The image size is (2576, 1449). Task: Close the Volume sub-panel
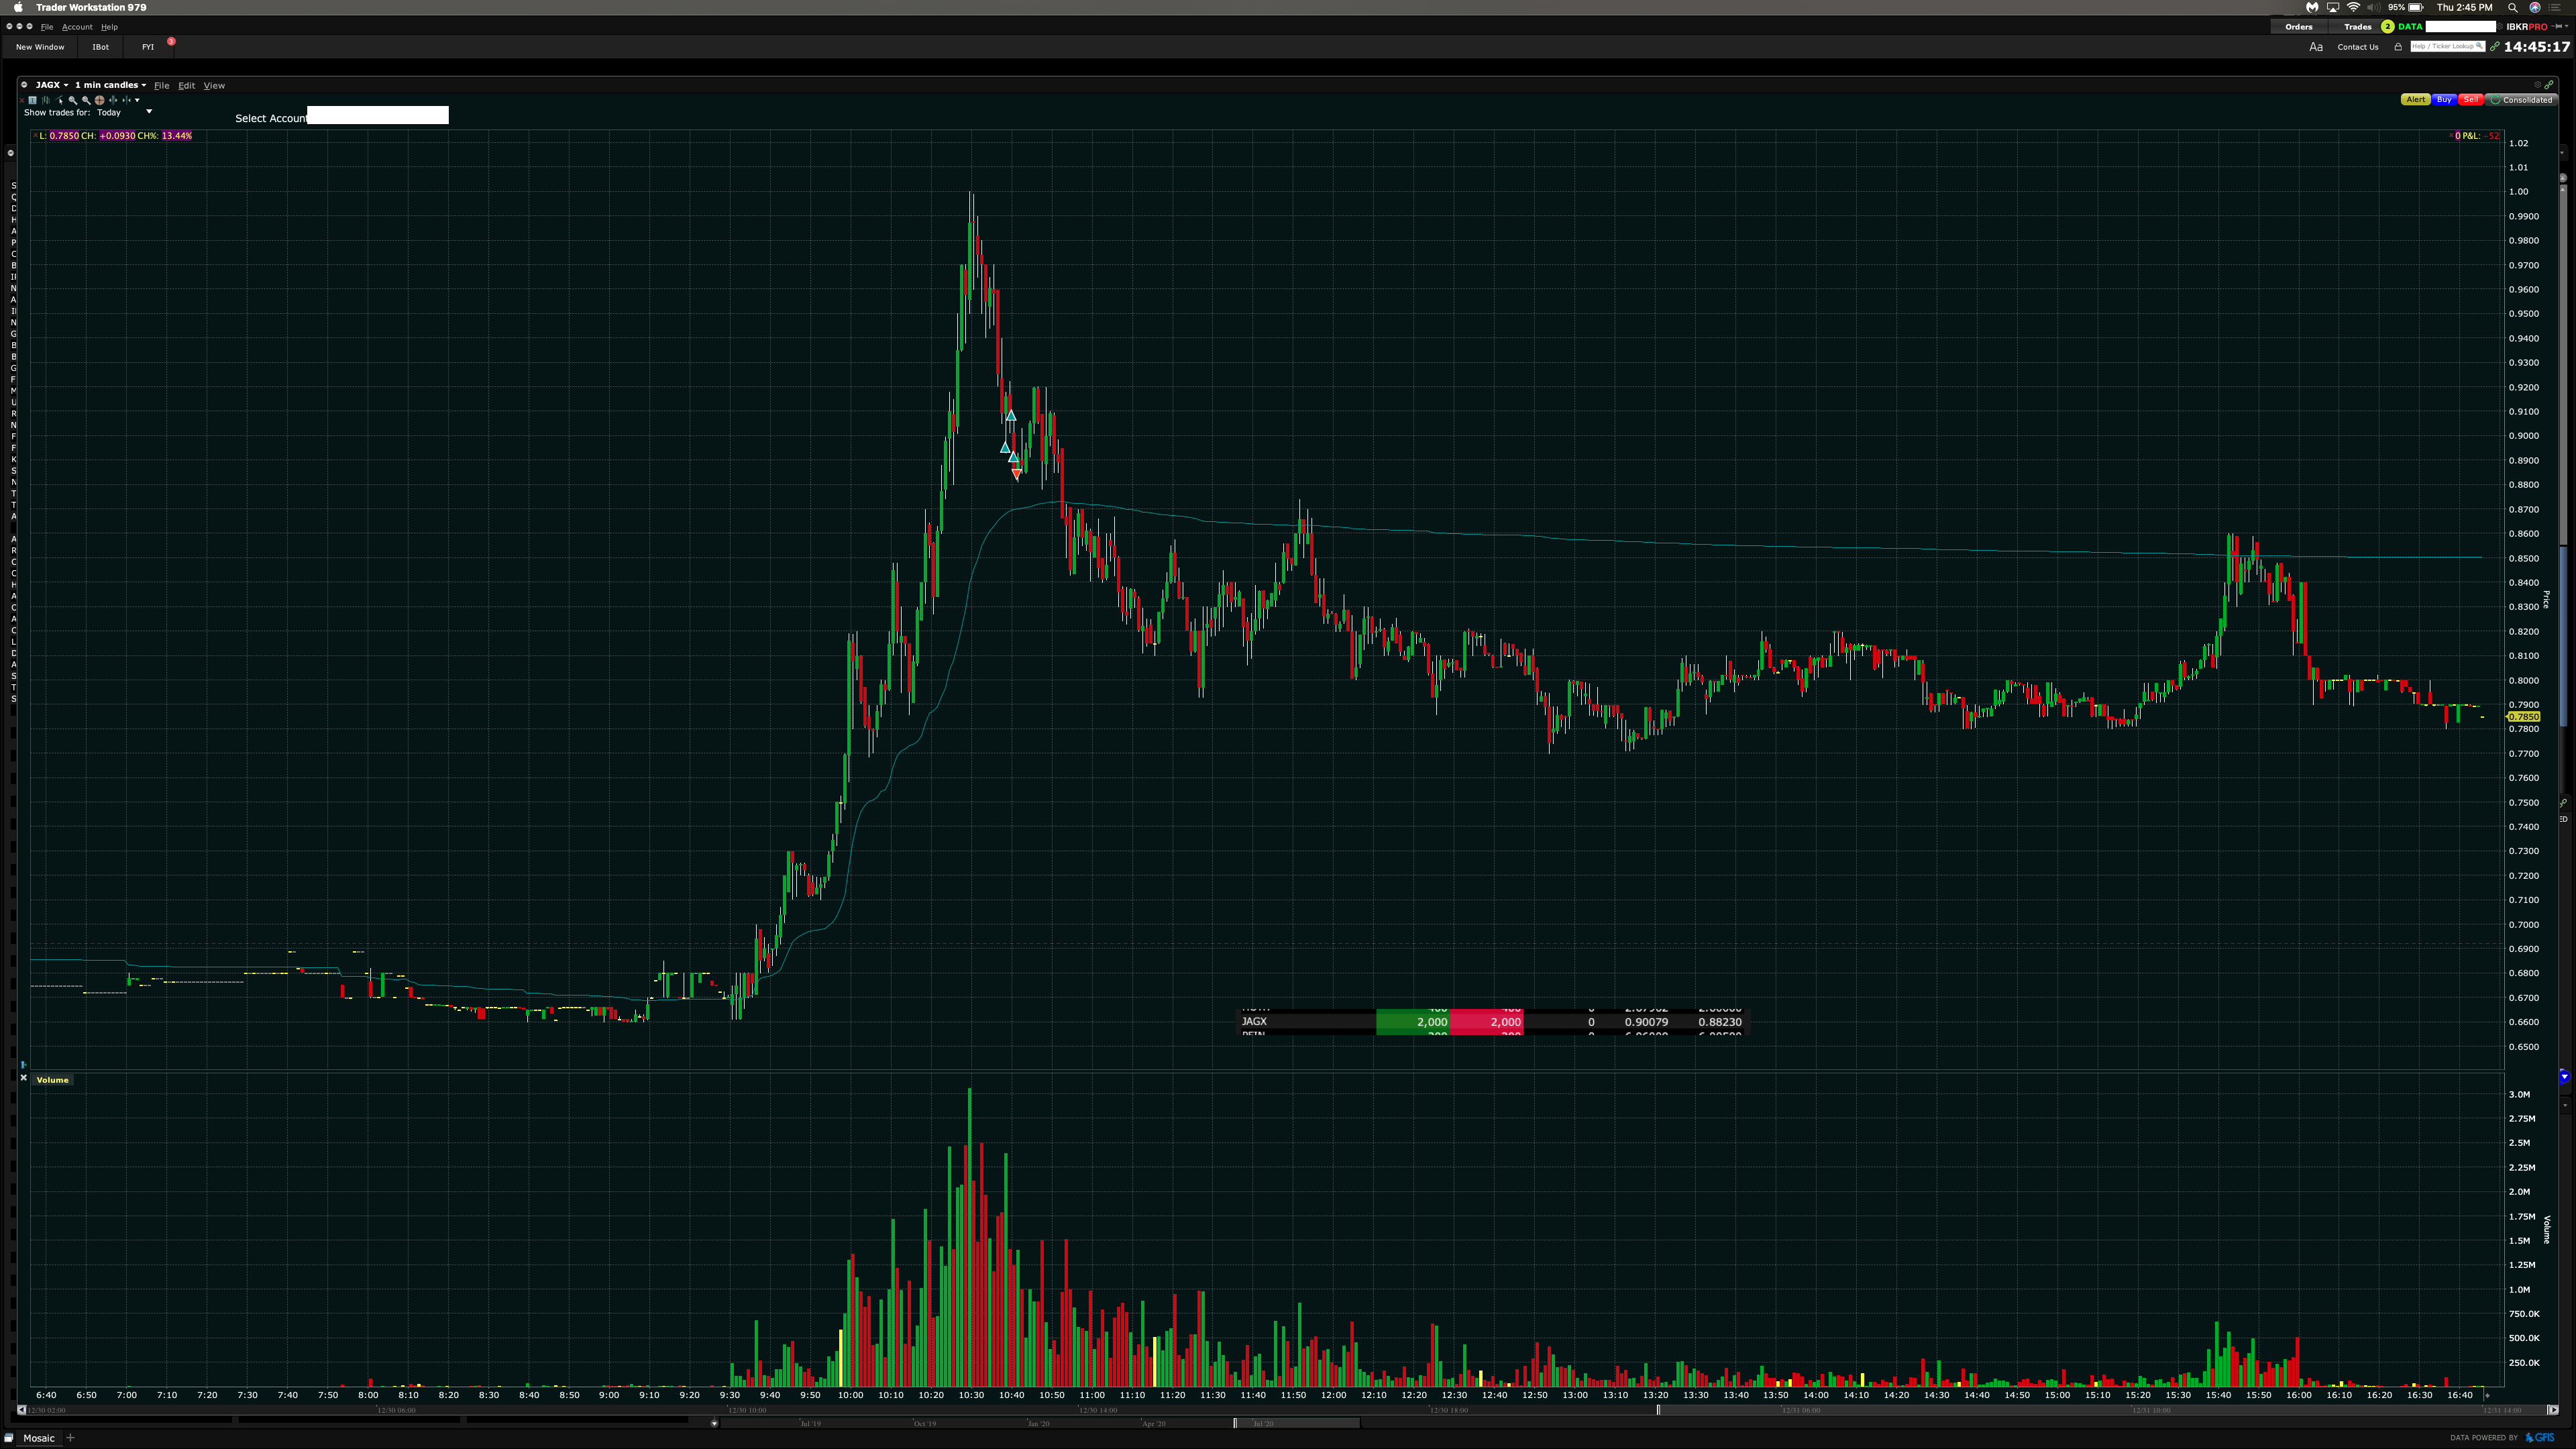click(23, 1078)
